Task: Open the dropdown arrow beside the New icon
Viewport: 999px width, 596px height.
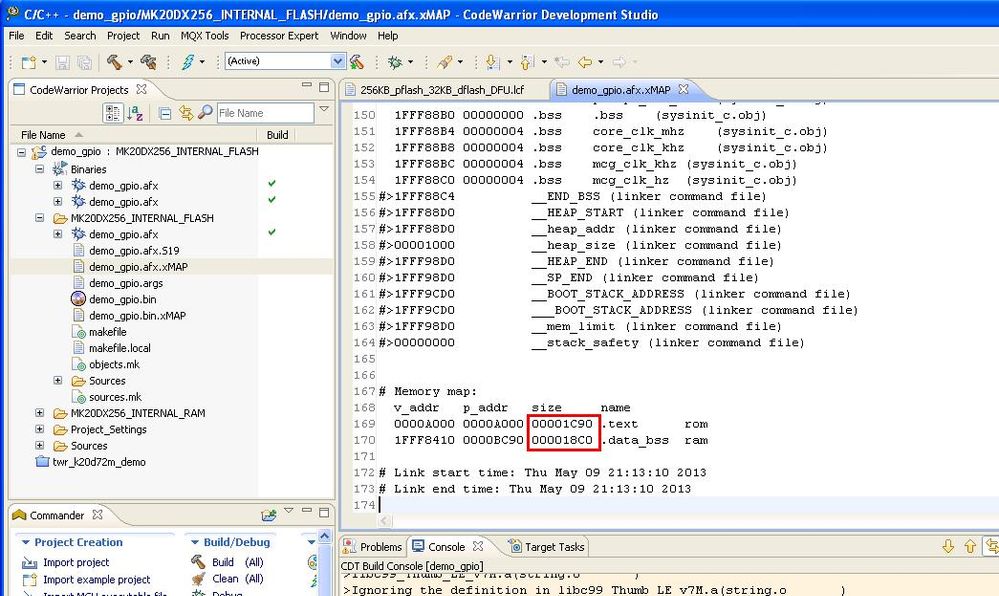Action: 44,62
